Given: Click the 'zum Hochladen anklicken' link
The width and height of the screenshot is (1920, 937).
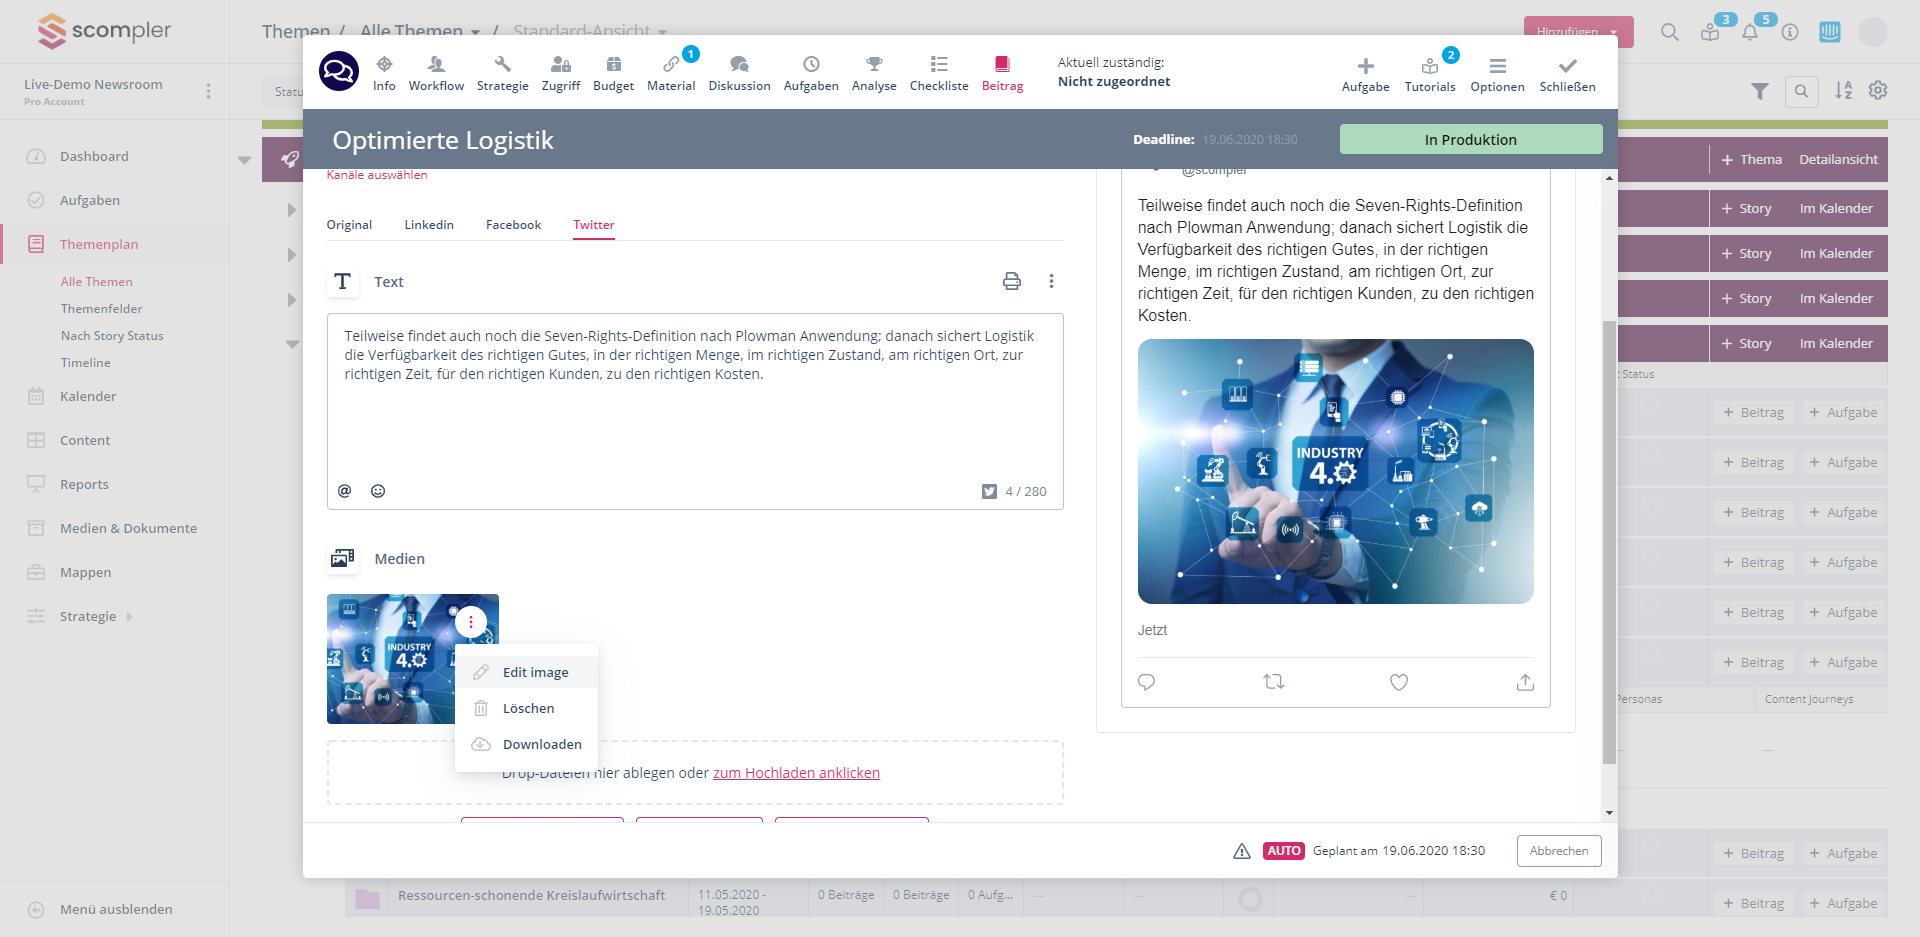Looking at the screenshot, I should click(x=796, y=773).
